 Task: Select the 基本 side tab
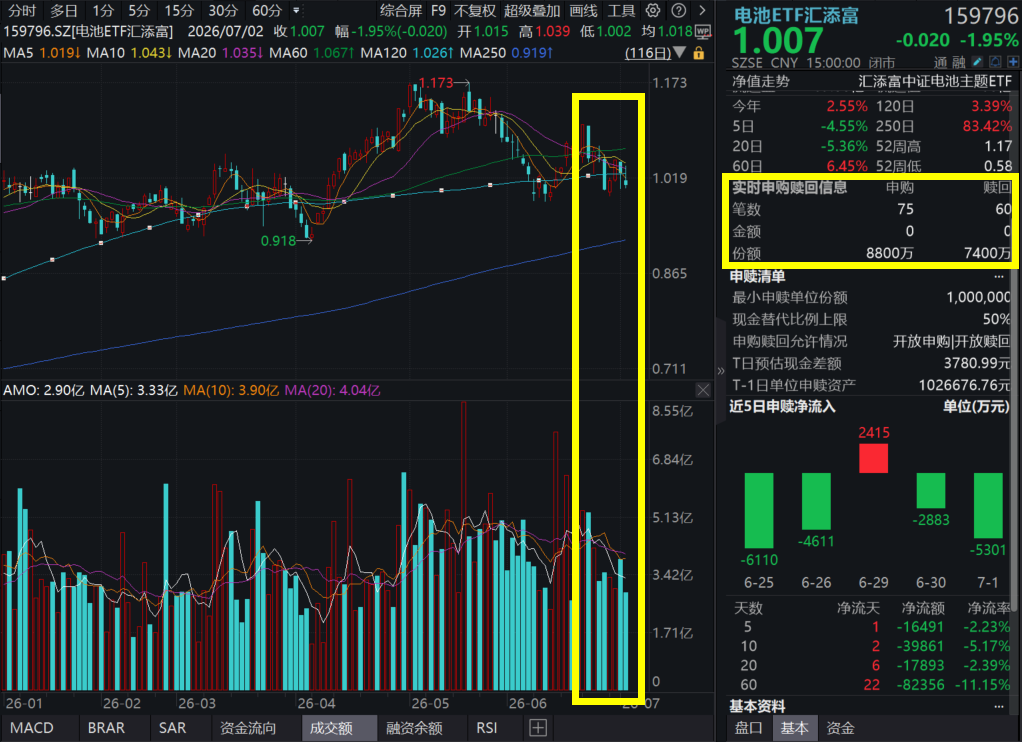(x=795, y=728)
